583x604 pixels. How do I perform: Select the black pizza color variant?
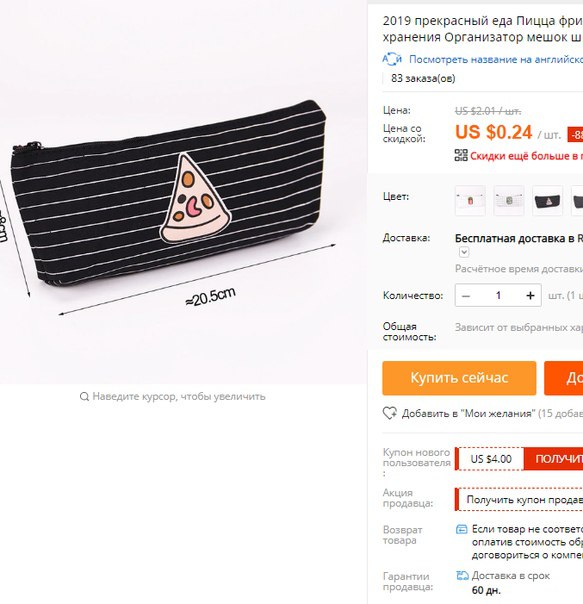click(x=547, y=201)
